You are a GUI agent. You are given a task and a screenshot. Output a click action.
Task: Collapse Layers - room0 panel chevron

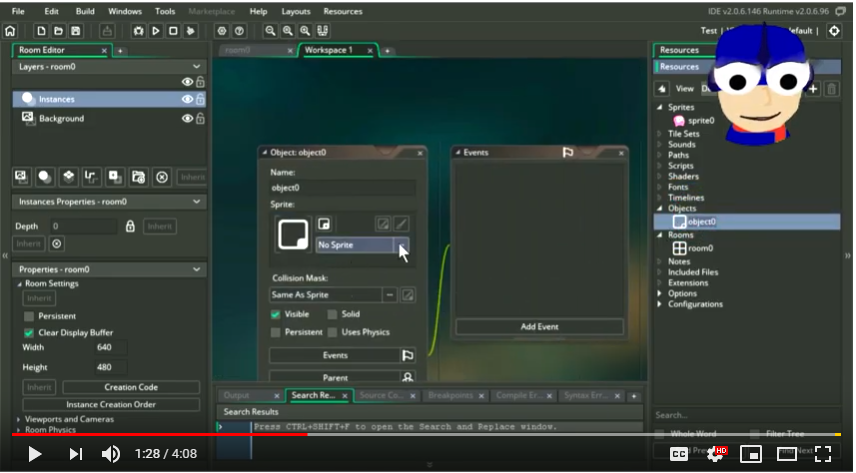197,67
